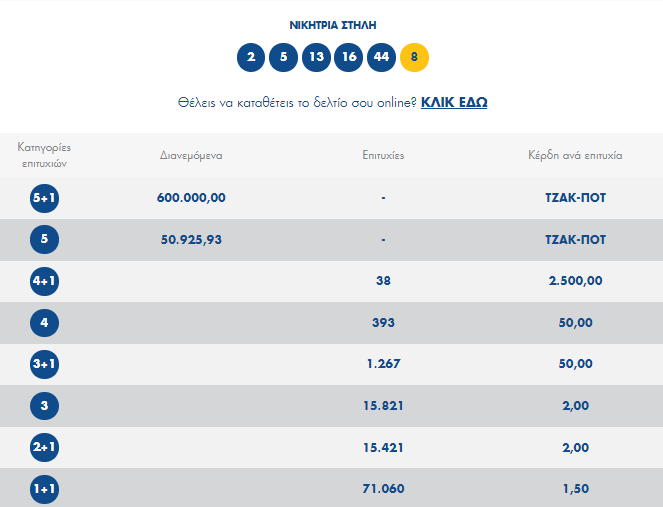The width and height of the screenshot is (663, 507).
Task: Click the 38 winners value
Action: click(383, 281)
